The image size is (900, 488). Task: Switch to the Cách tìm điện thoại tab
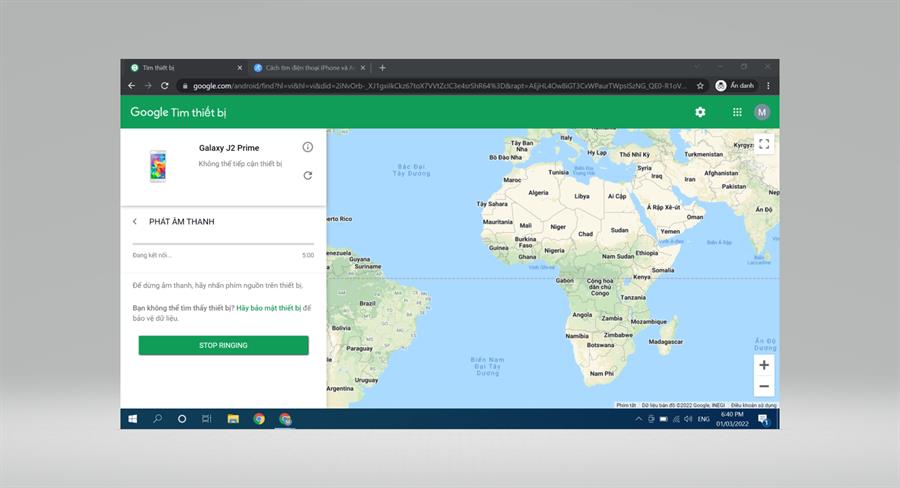[x=309, y=68]
